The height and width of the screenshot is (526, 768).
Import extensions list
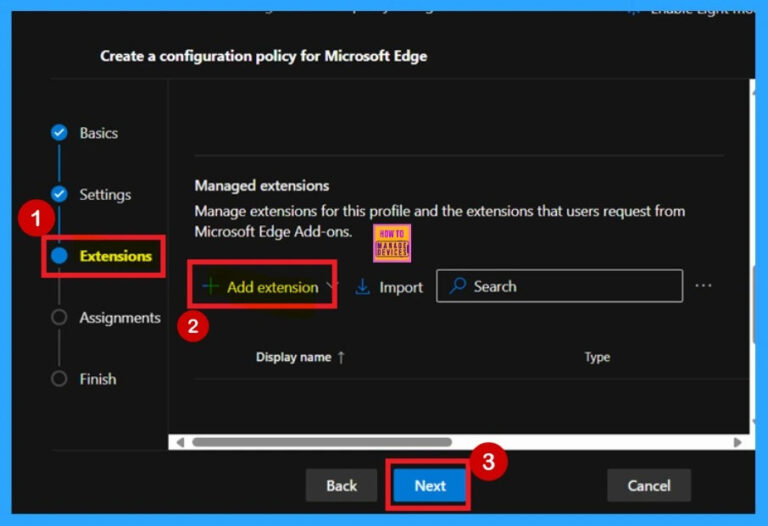(389, 287)
